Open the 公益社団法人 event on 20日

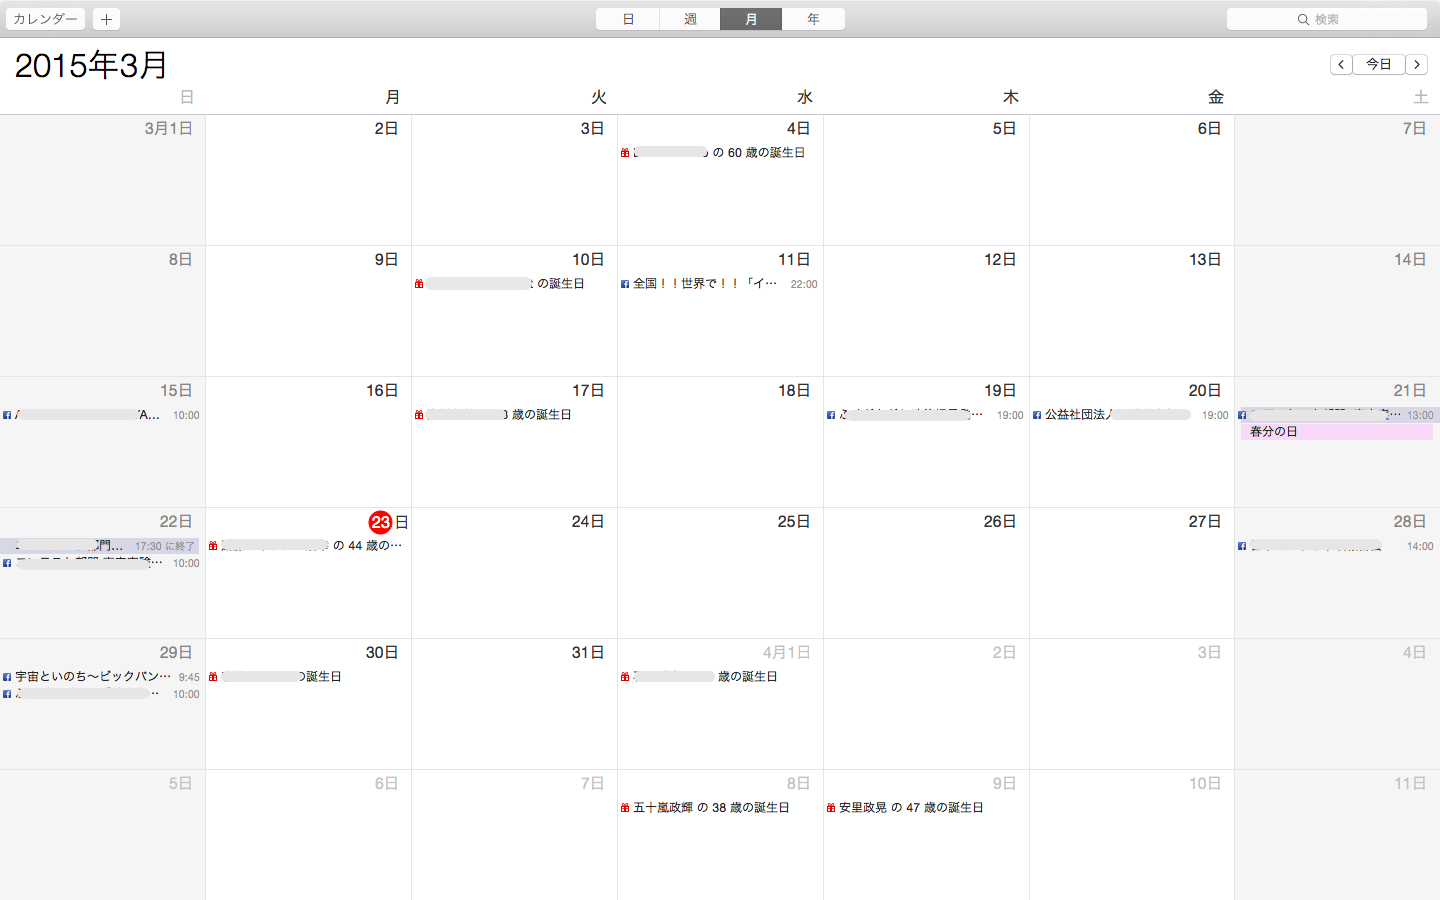(x=1131, y=415)
